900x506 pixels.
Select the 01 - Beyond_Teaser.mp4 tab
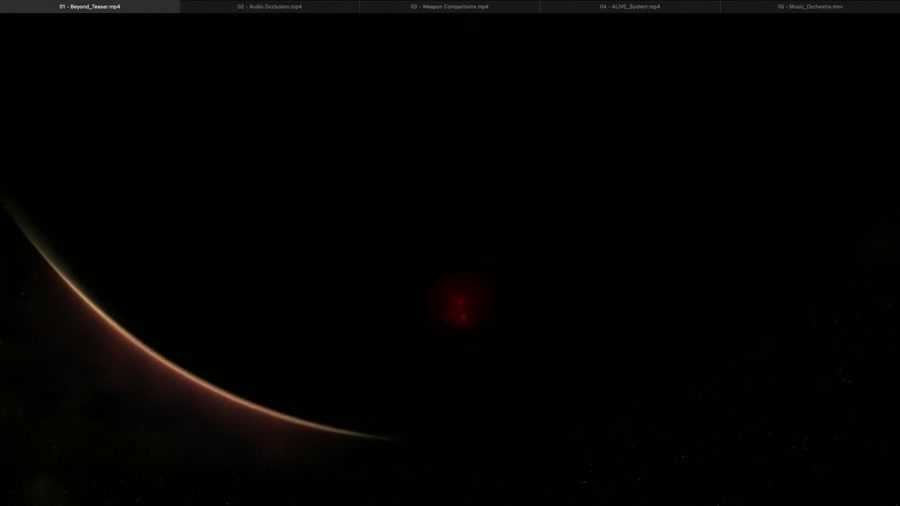tap(90, 6)
